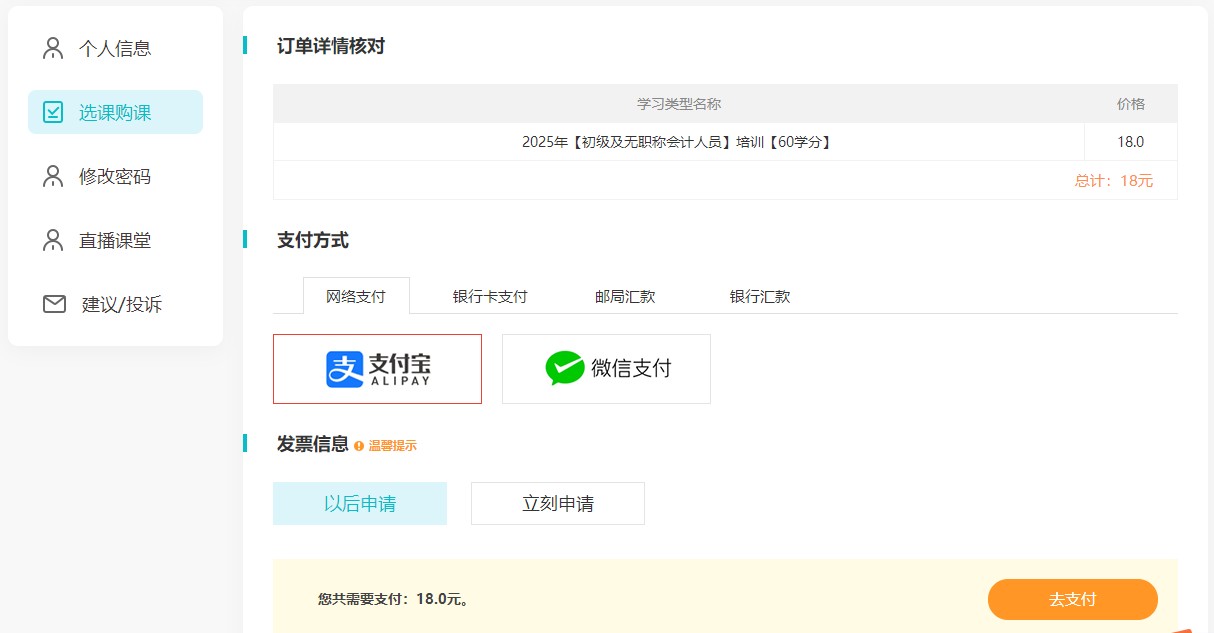Select 以后申请 invoice option
The height and width of the screenshot is (633, 1214).
pyautogui.click(x=360, y=503)
